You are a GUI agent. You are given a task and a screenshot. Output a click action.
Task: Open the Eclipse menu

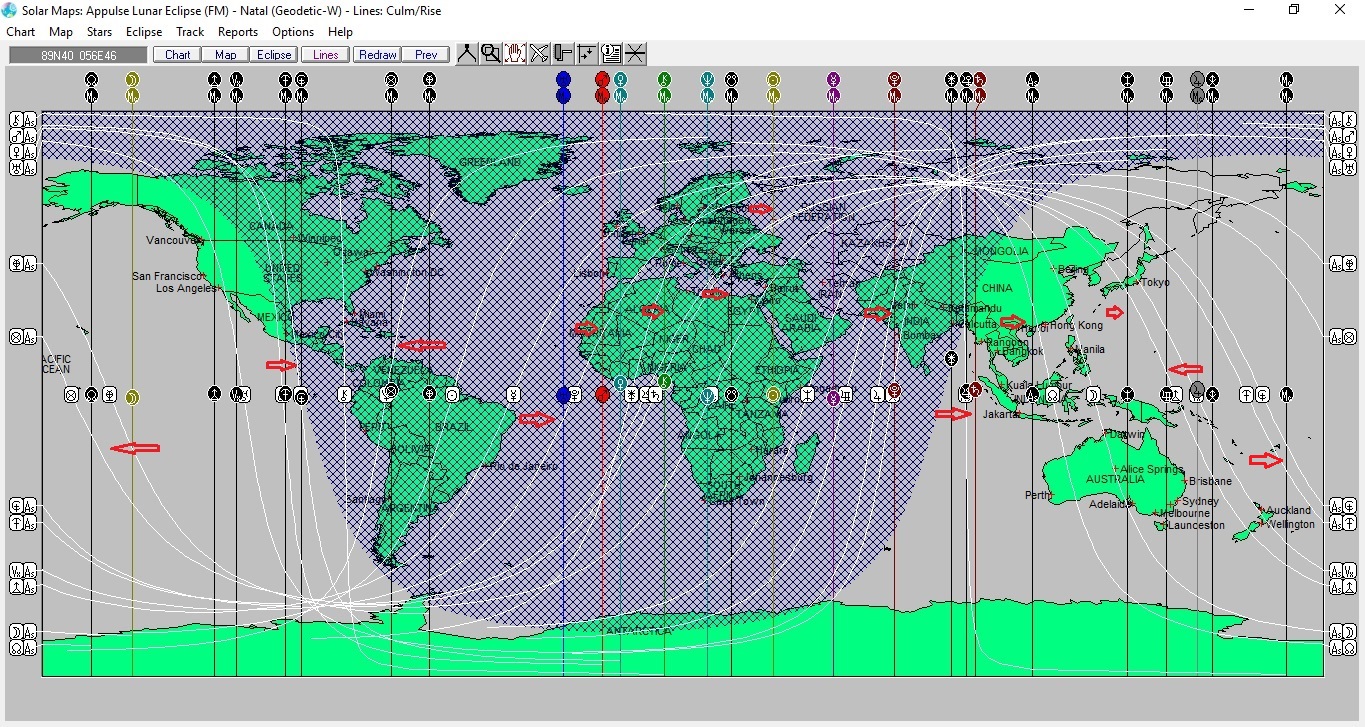coord(144,32)
